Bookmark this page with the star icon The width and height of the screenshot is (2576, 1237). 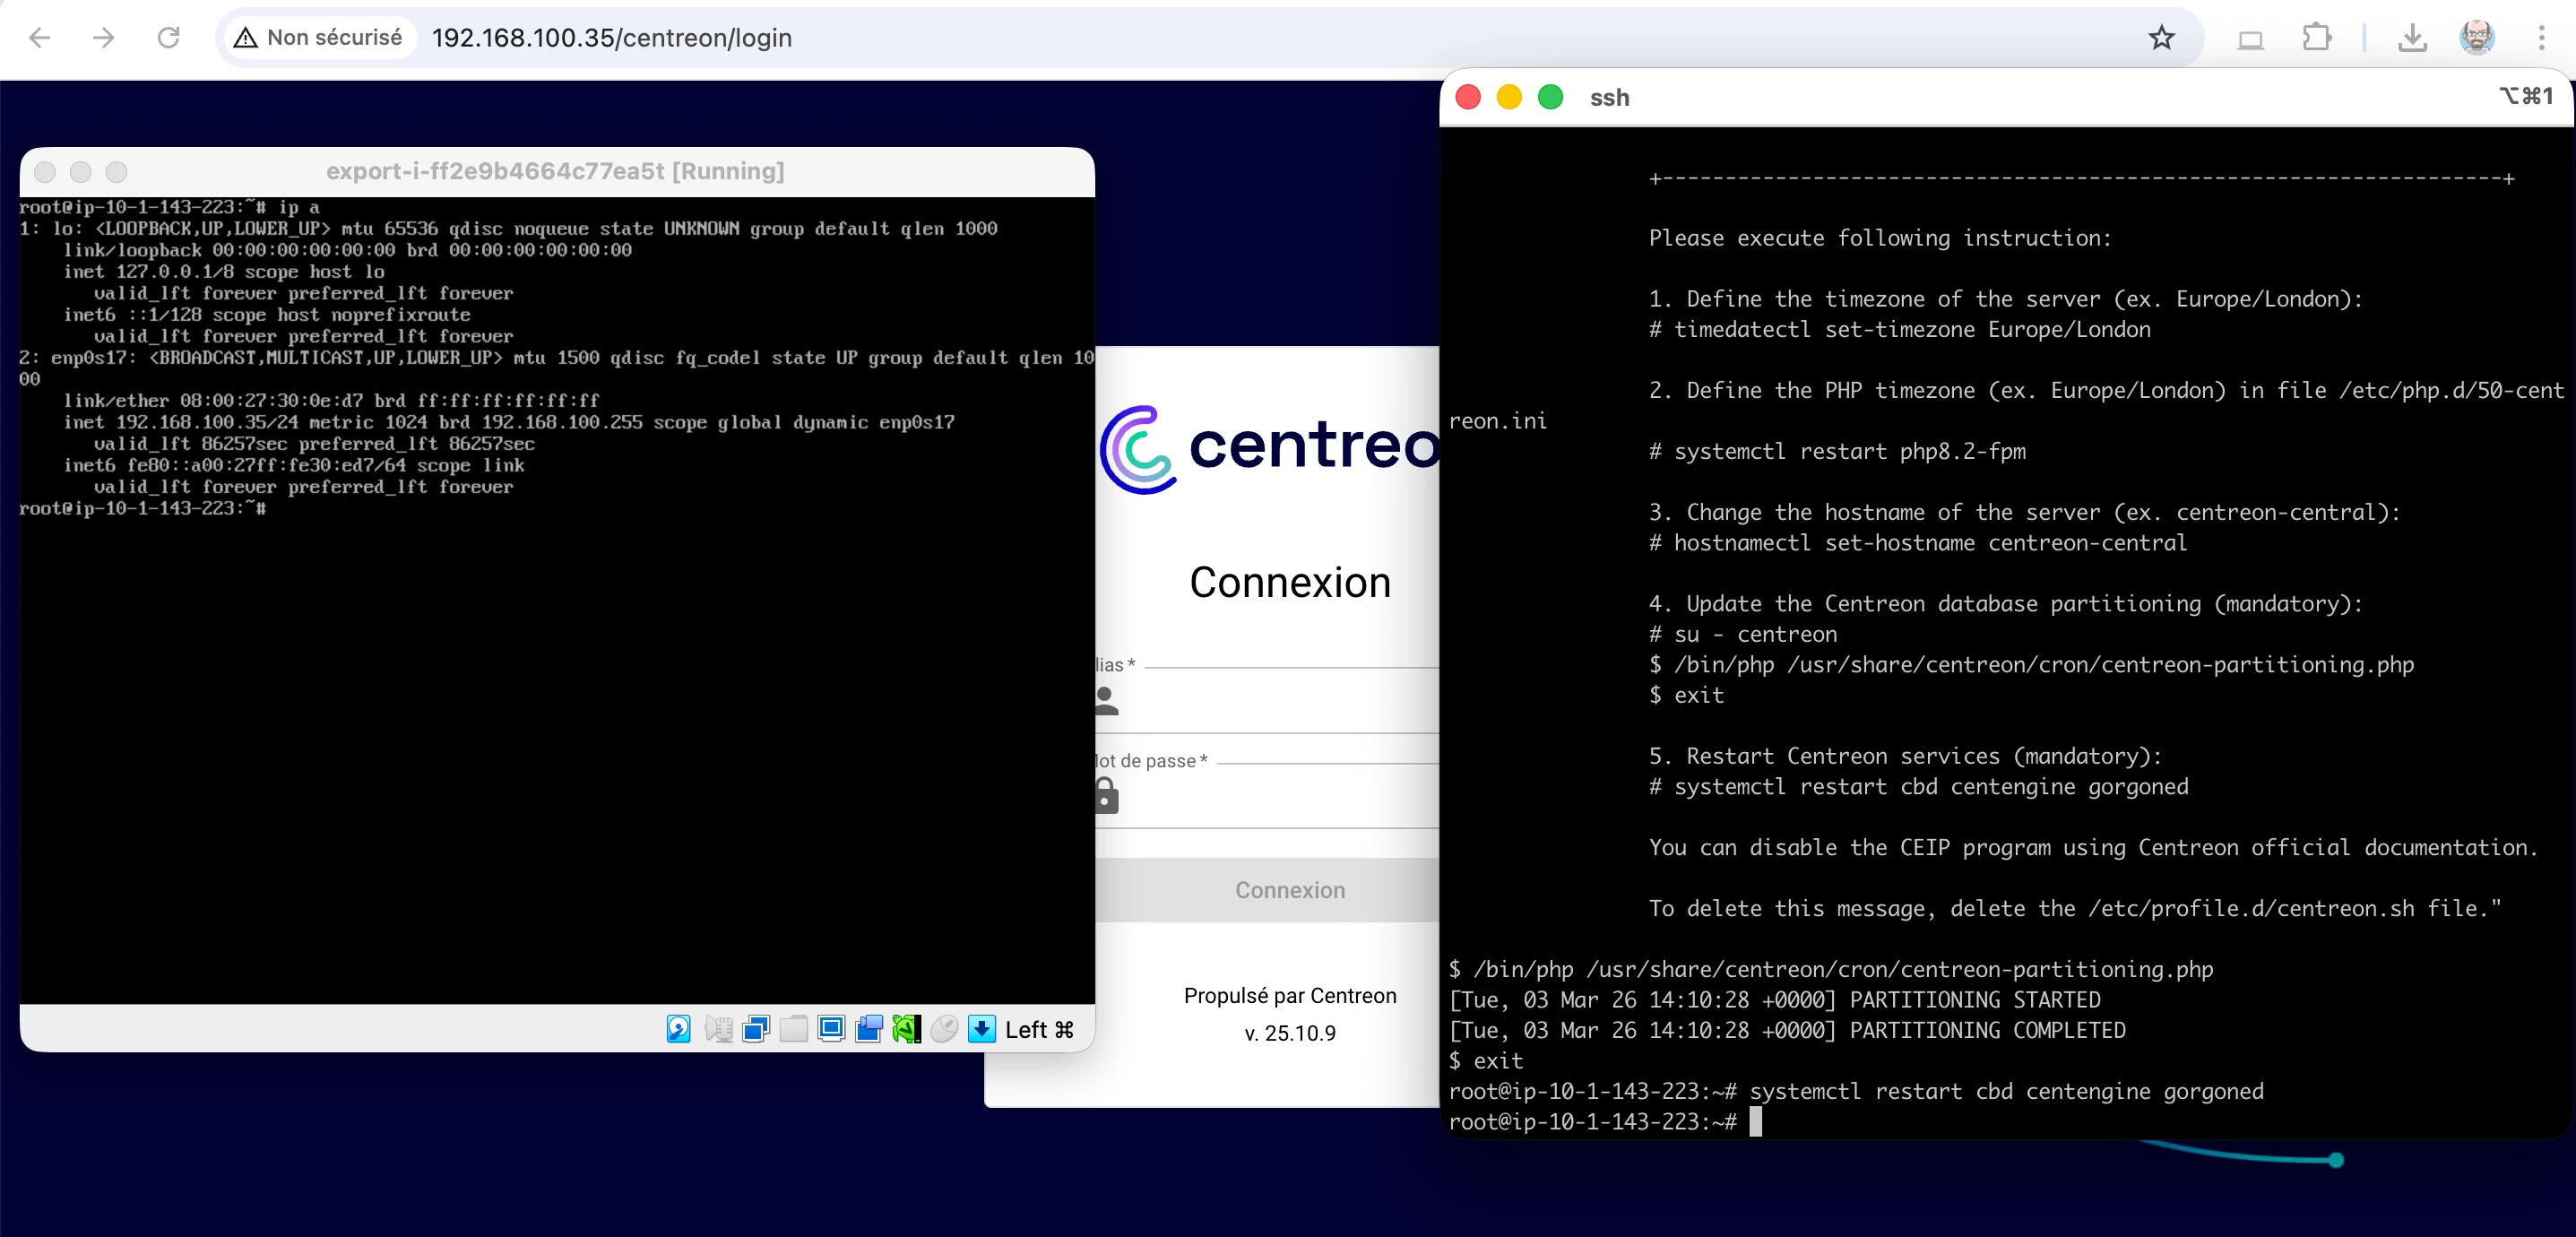click(x=2161, y=38)
